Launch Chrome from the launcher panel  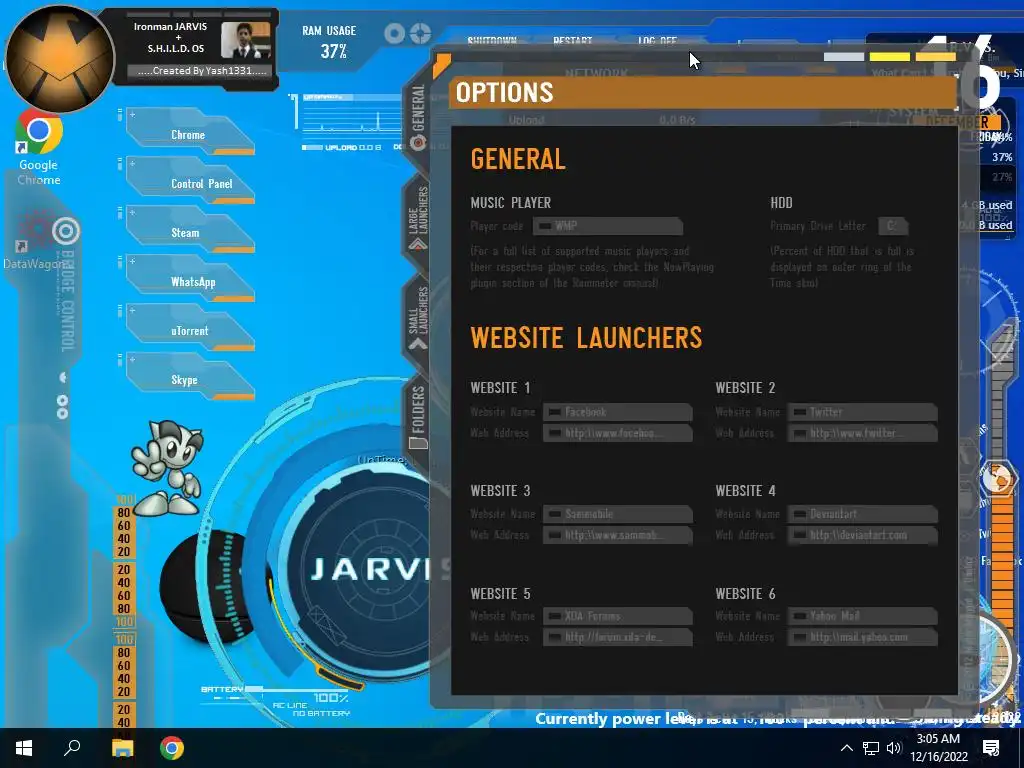coord(189,134)
